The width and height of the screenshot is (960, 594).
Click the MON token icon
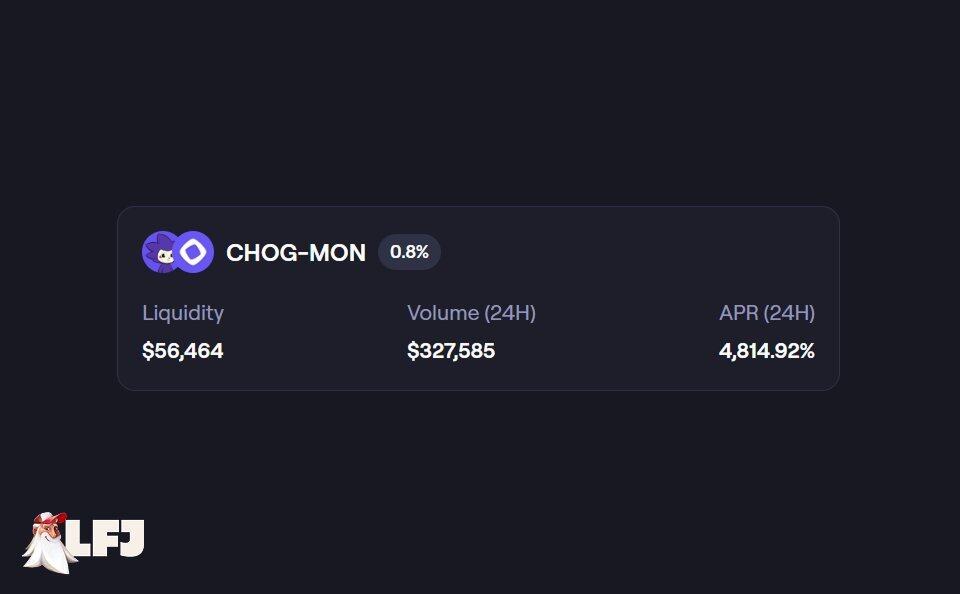[194, 252]
